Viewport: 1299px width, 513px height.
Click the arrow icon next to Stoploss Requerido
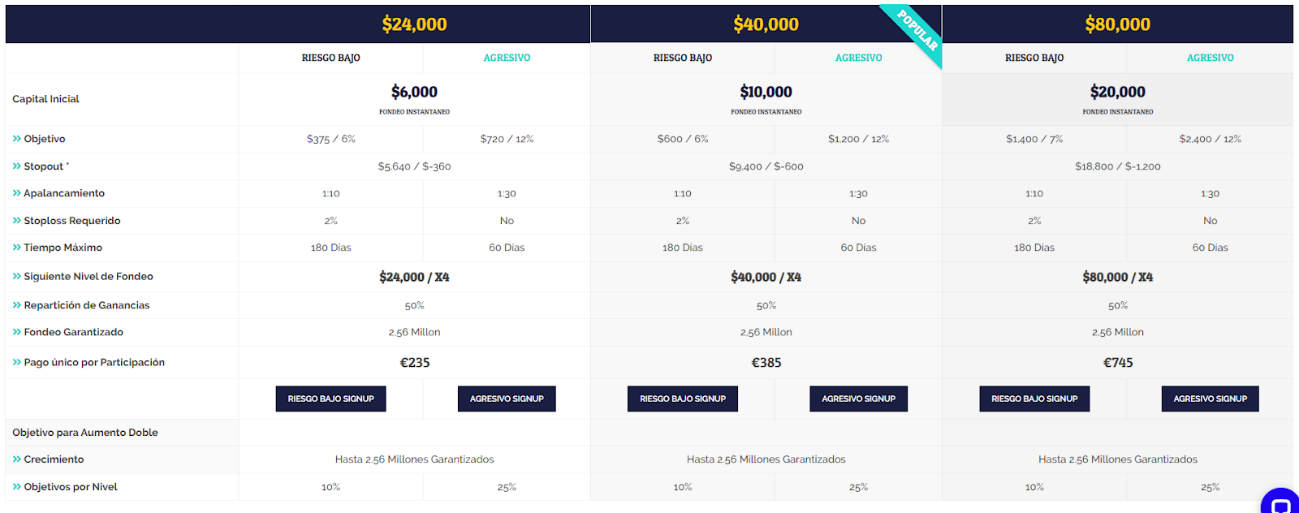pyautogui.click(x=16, y=220)
